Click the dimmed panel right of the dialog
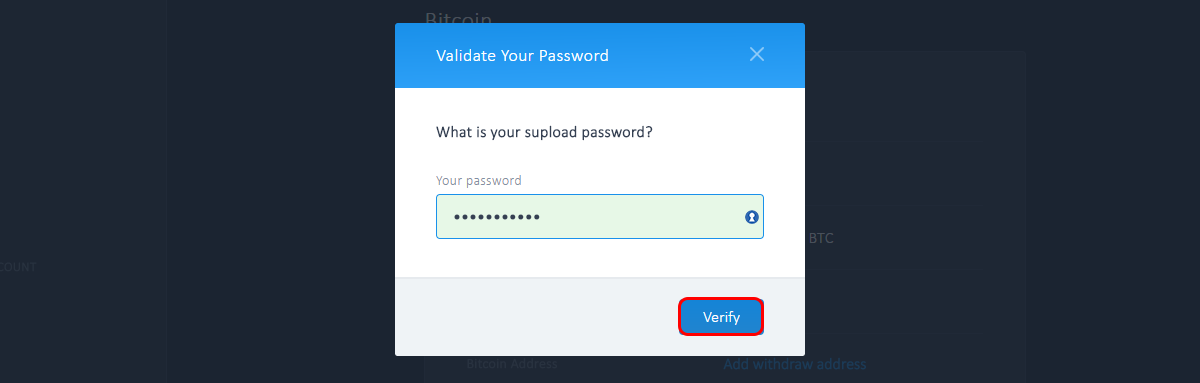Viewport: 1200px width, 383px height. [915, 150]
